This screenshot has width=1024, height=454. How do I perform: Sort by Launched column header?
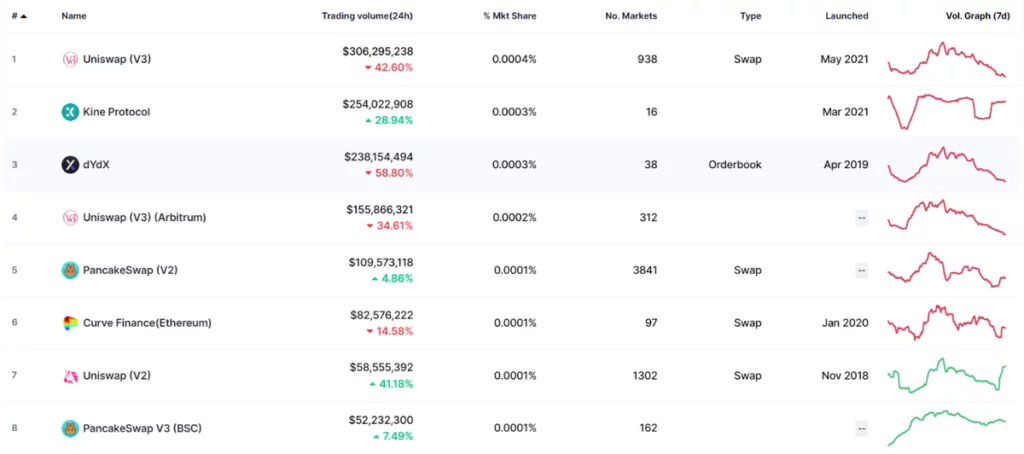[846, 16]
